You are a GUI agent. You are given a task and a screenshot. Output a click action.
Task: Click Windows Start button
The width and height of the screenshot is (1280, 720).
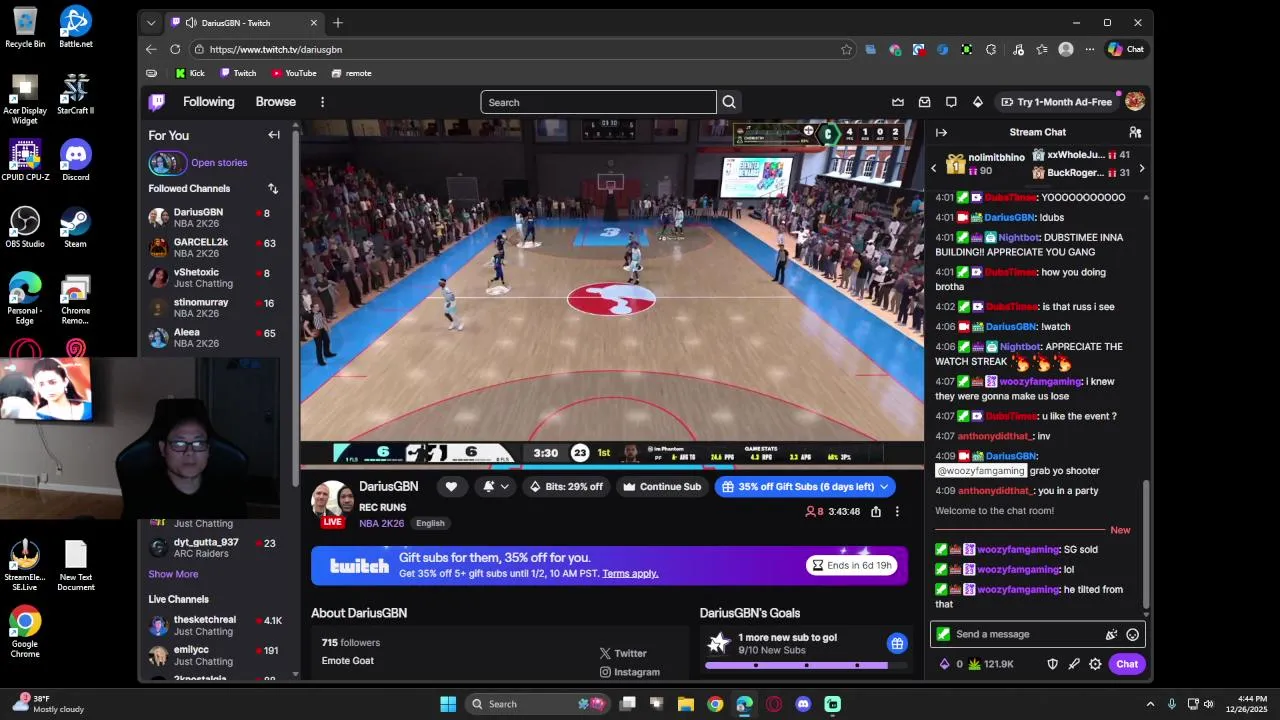[x=448, y=704]
